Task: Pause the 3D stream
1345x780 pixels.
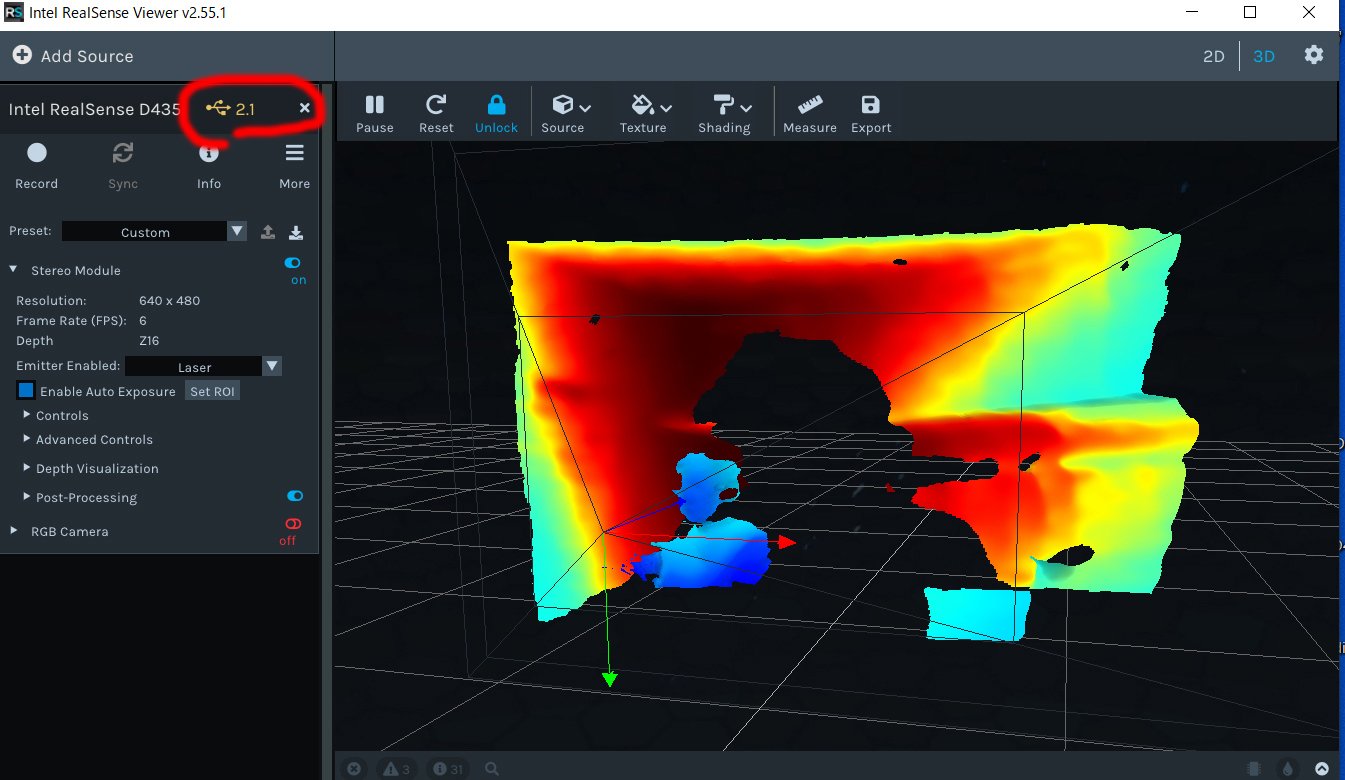Action: coord(375,114)
